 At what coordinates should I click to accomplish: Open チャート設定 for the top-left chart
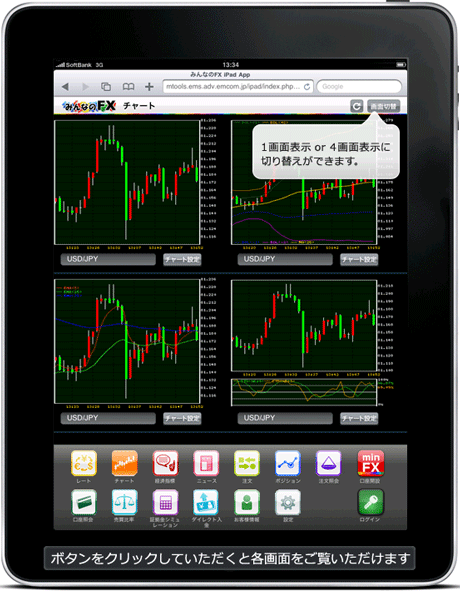click(182, 259)
